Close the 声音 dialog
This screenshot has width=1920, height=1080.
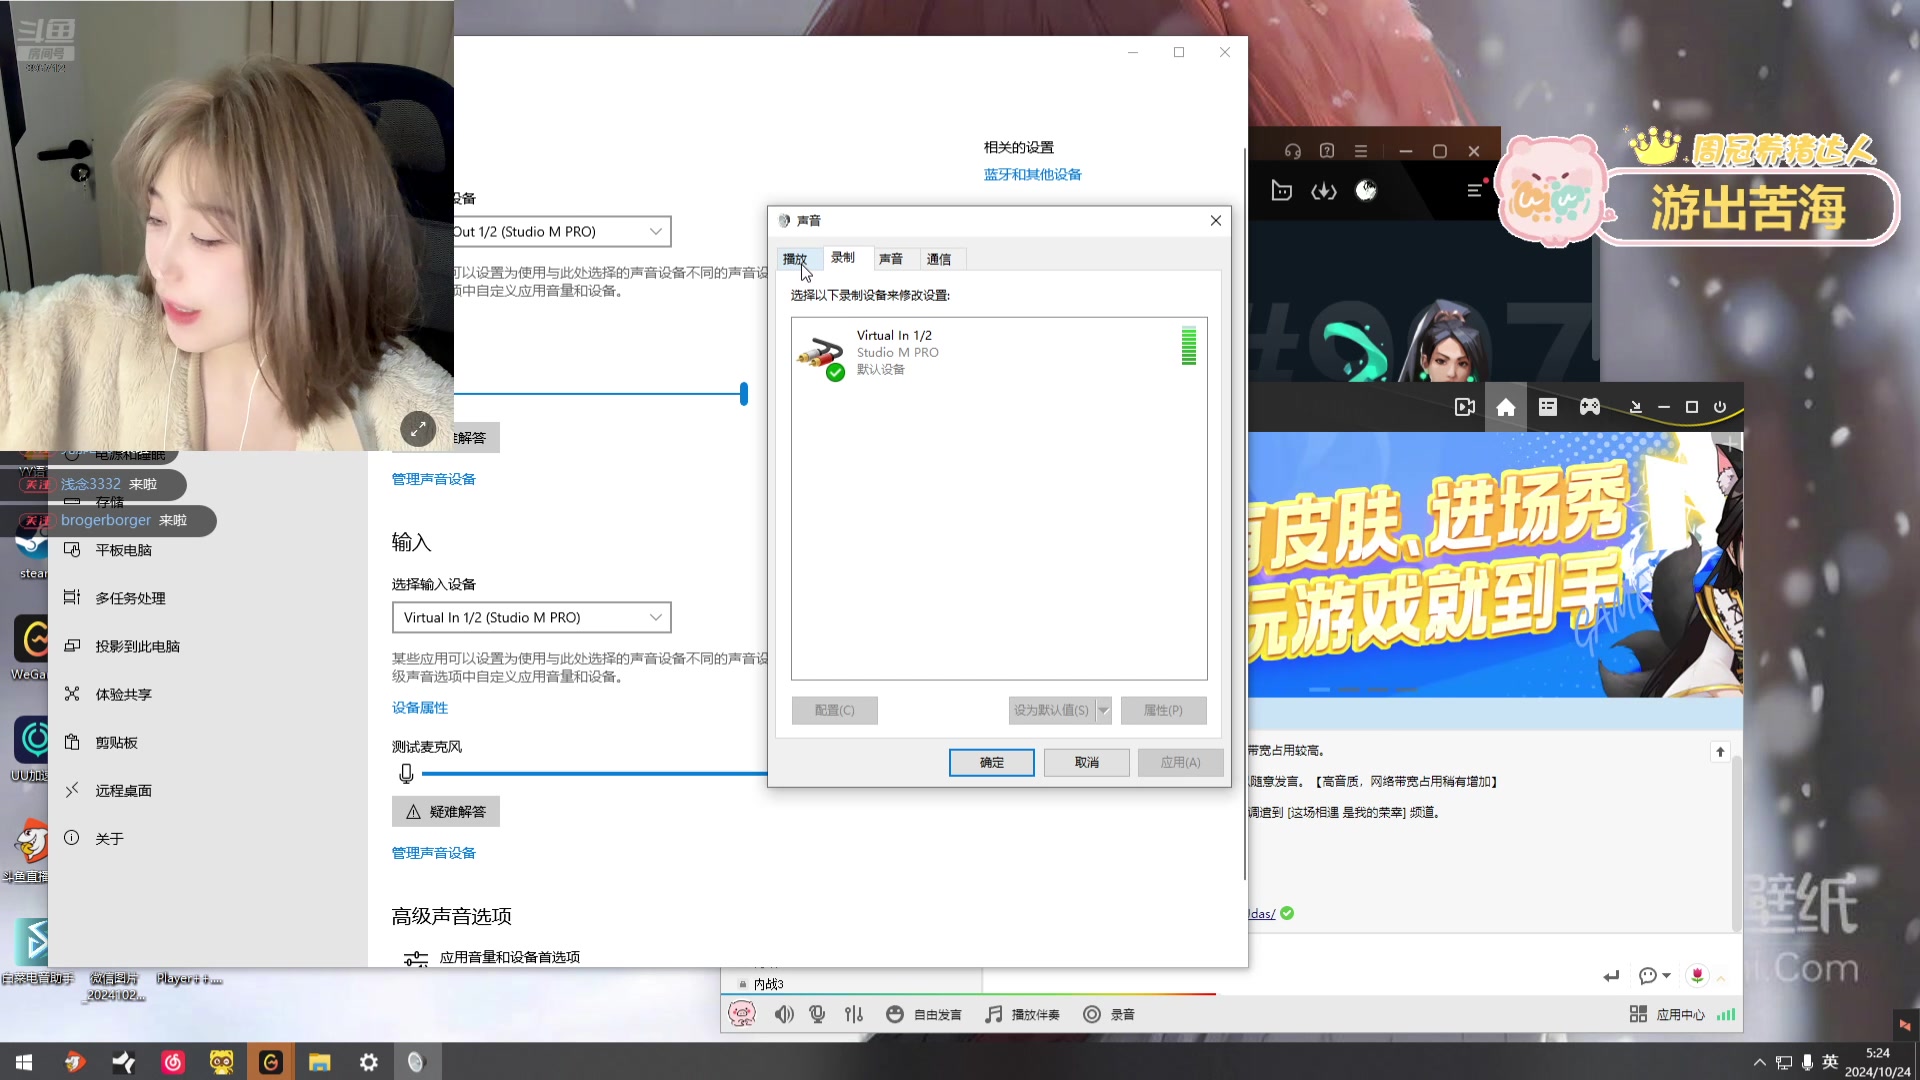(x=1216, y=220)
